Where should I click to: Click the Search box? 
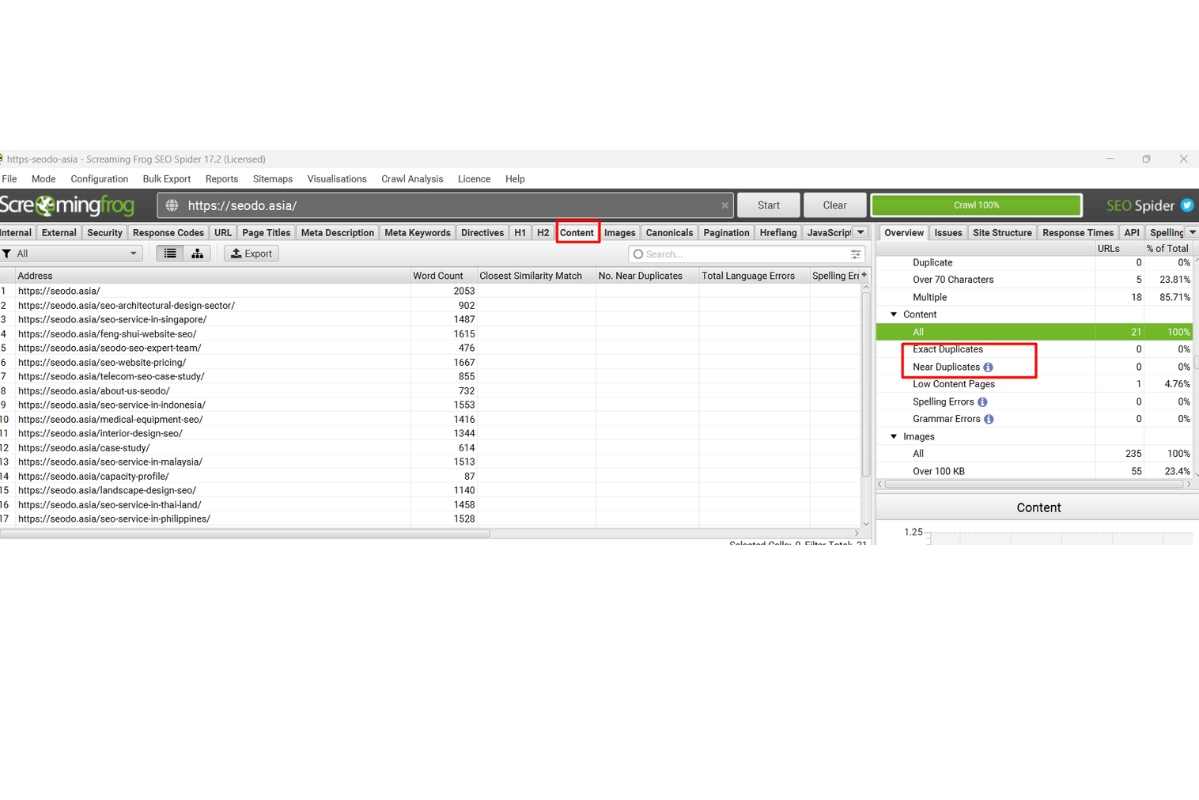pyautogui.click(x=746, y=254)
